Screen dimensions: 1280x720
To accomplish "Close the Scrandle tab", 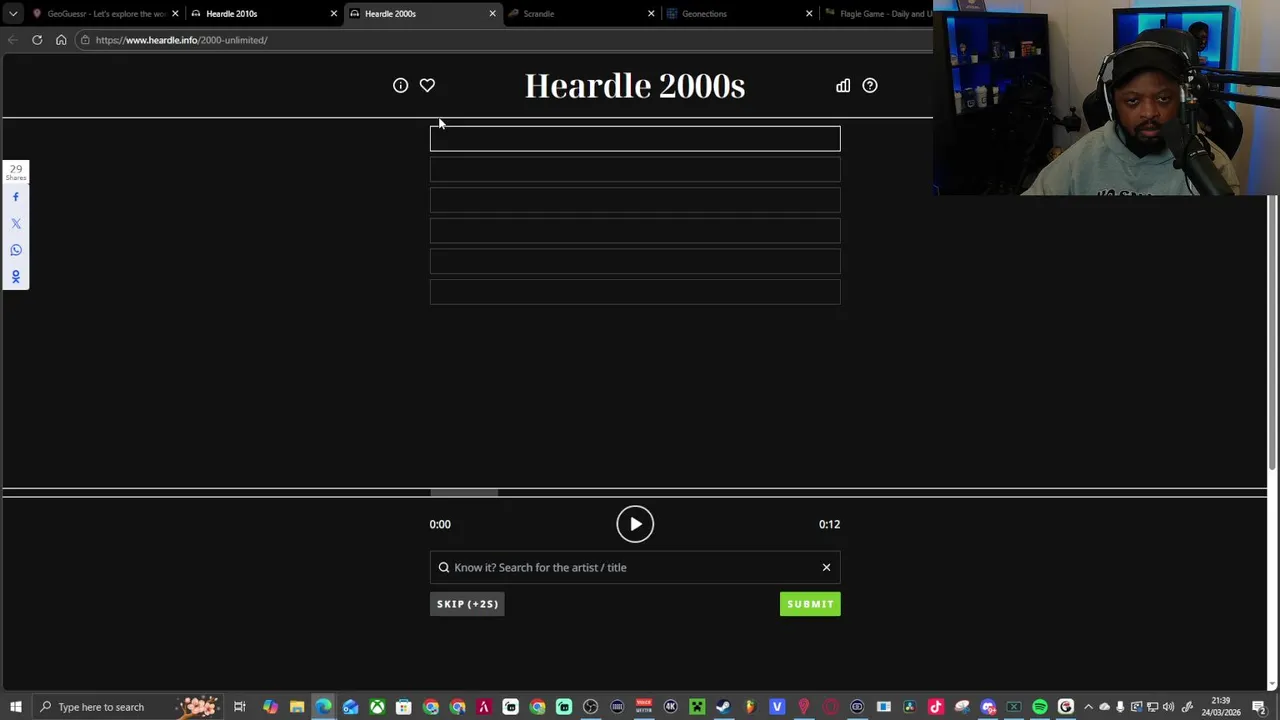I will (x=651, y=14).
